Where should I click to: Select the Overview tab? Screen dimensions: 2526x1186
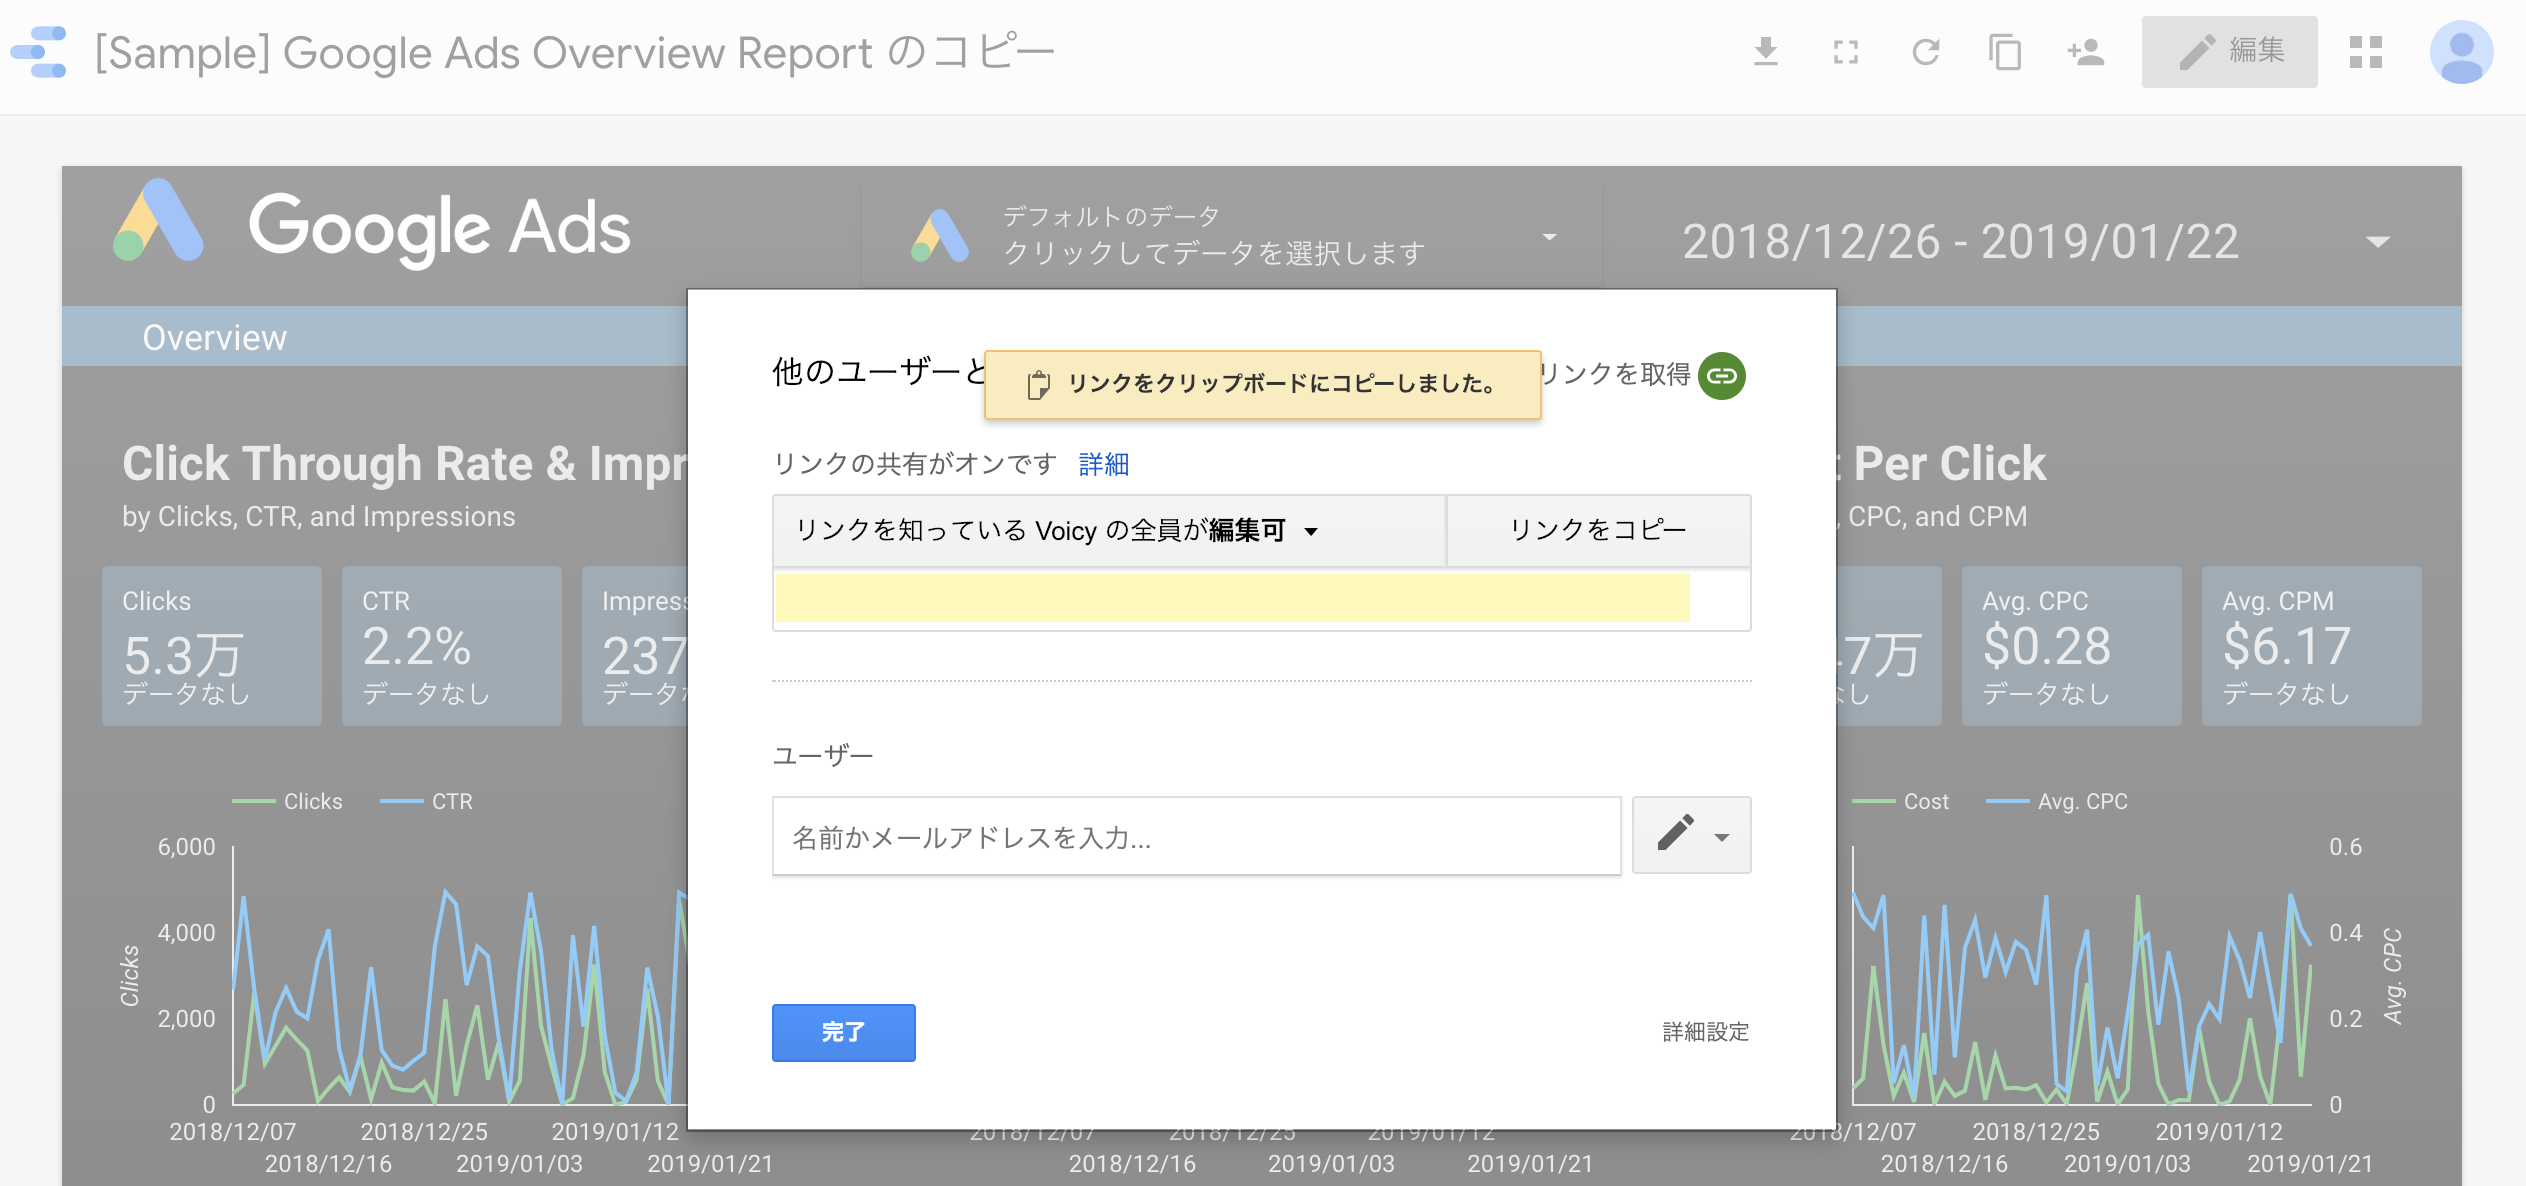pos(214,338)
